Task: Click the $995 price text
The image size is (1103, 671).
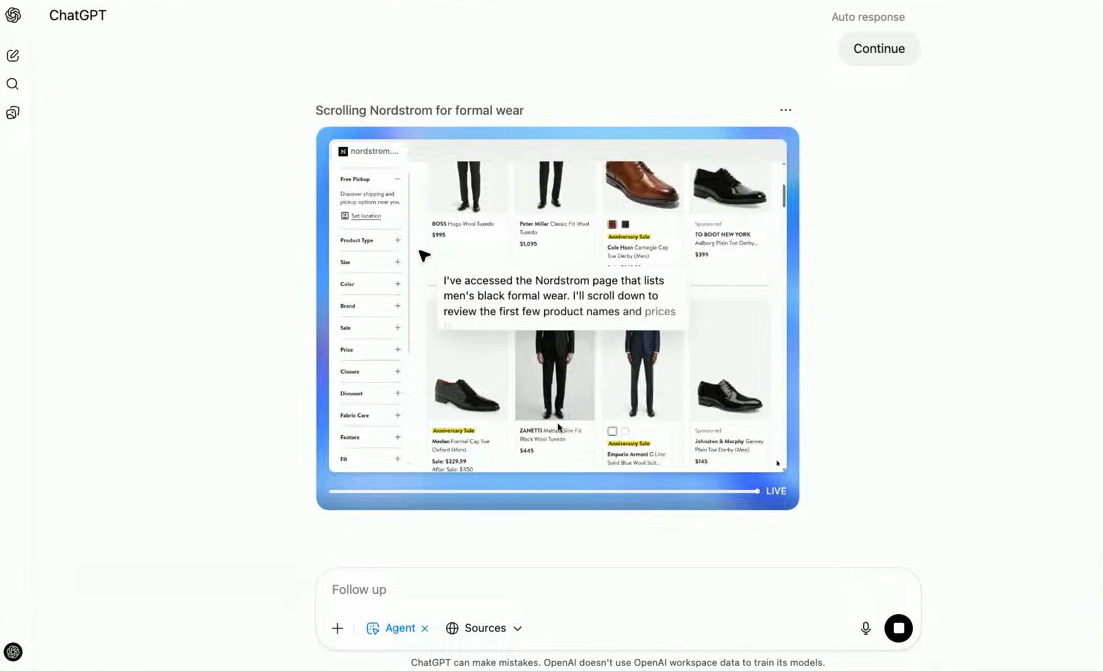Action: click(438, 235)
